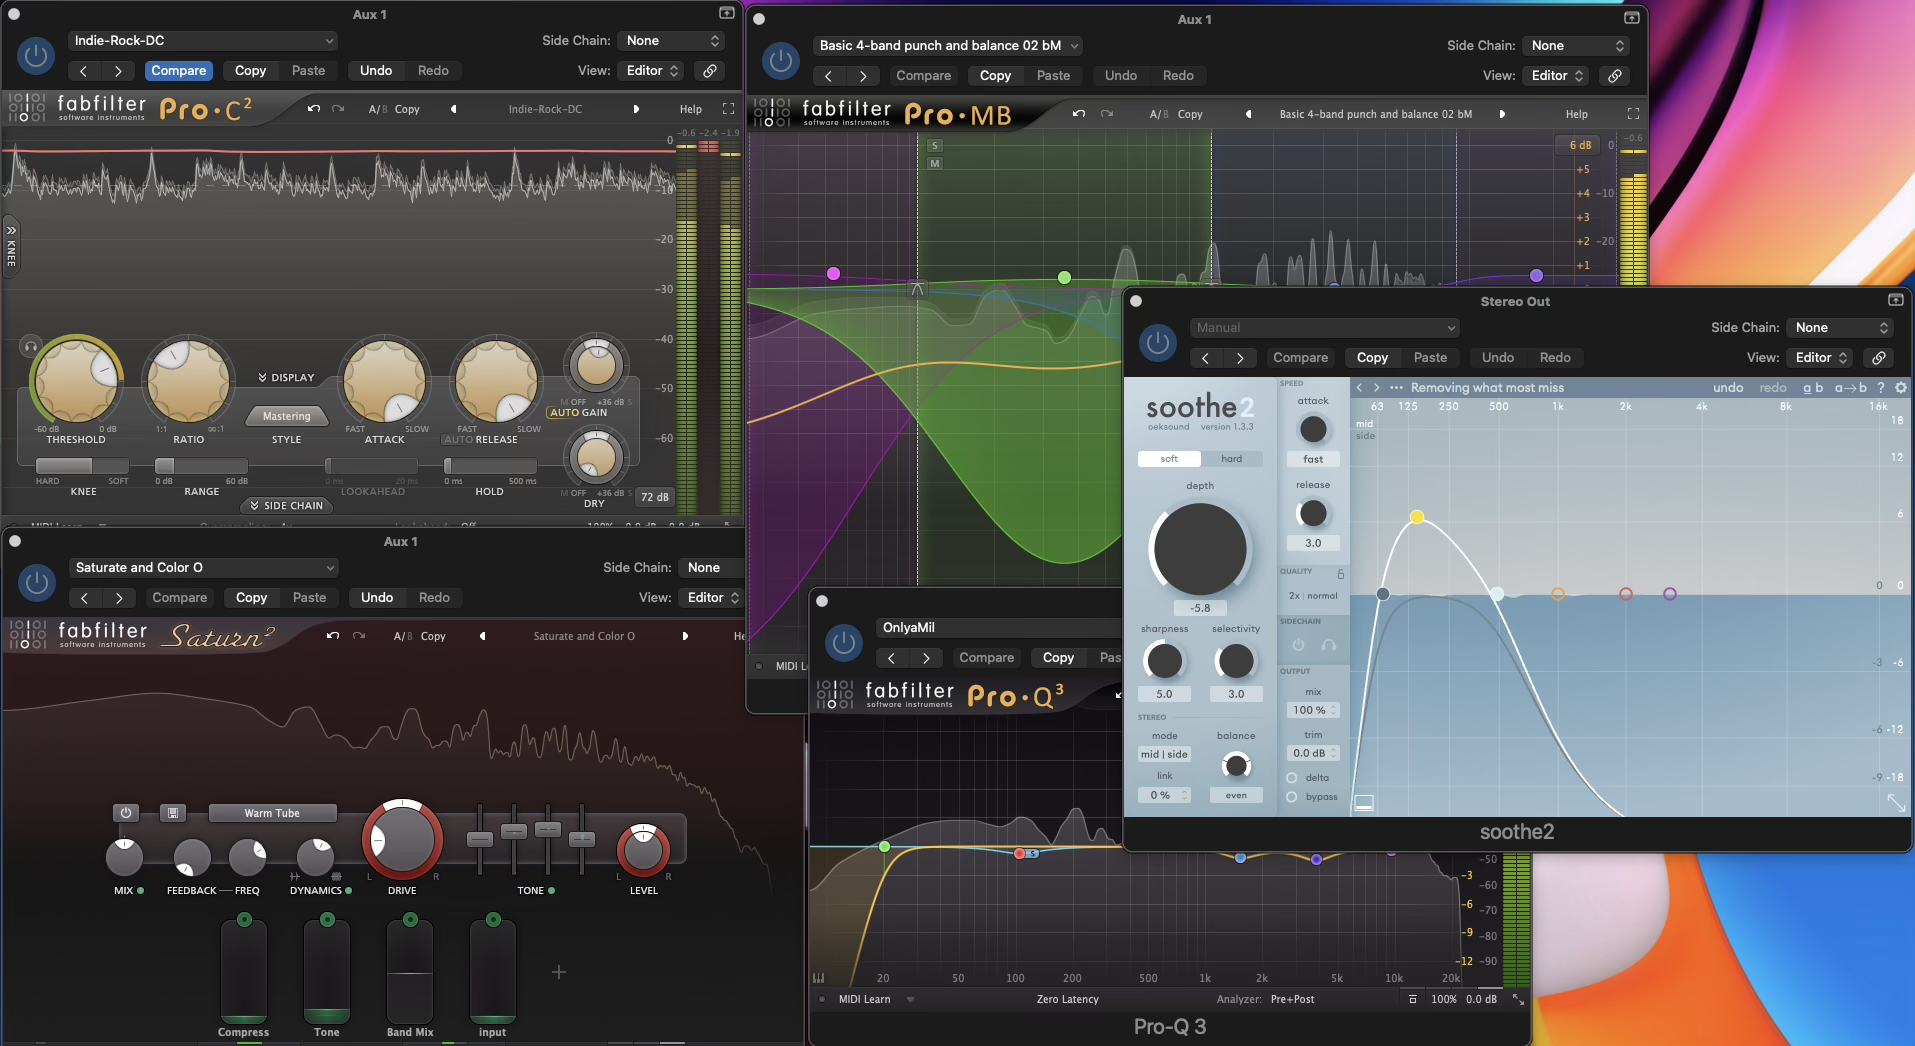Click the Pro-MB full screen icon
The width and height of the screenshot is (1915, 1046).
click(x=1633, y=114)
